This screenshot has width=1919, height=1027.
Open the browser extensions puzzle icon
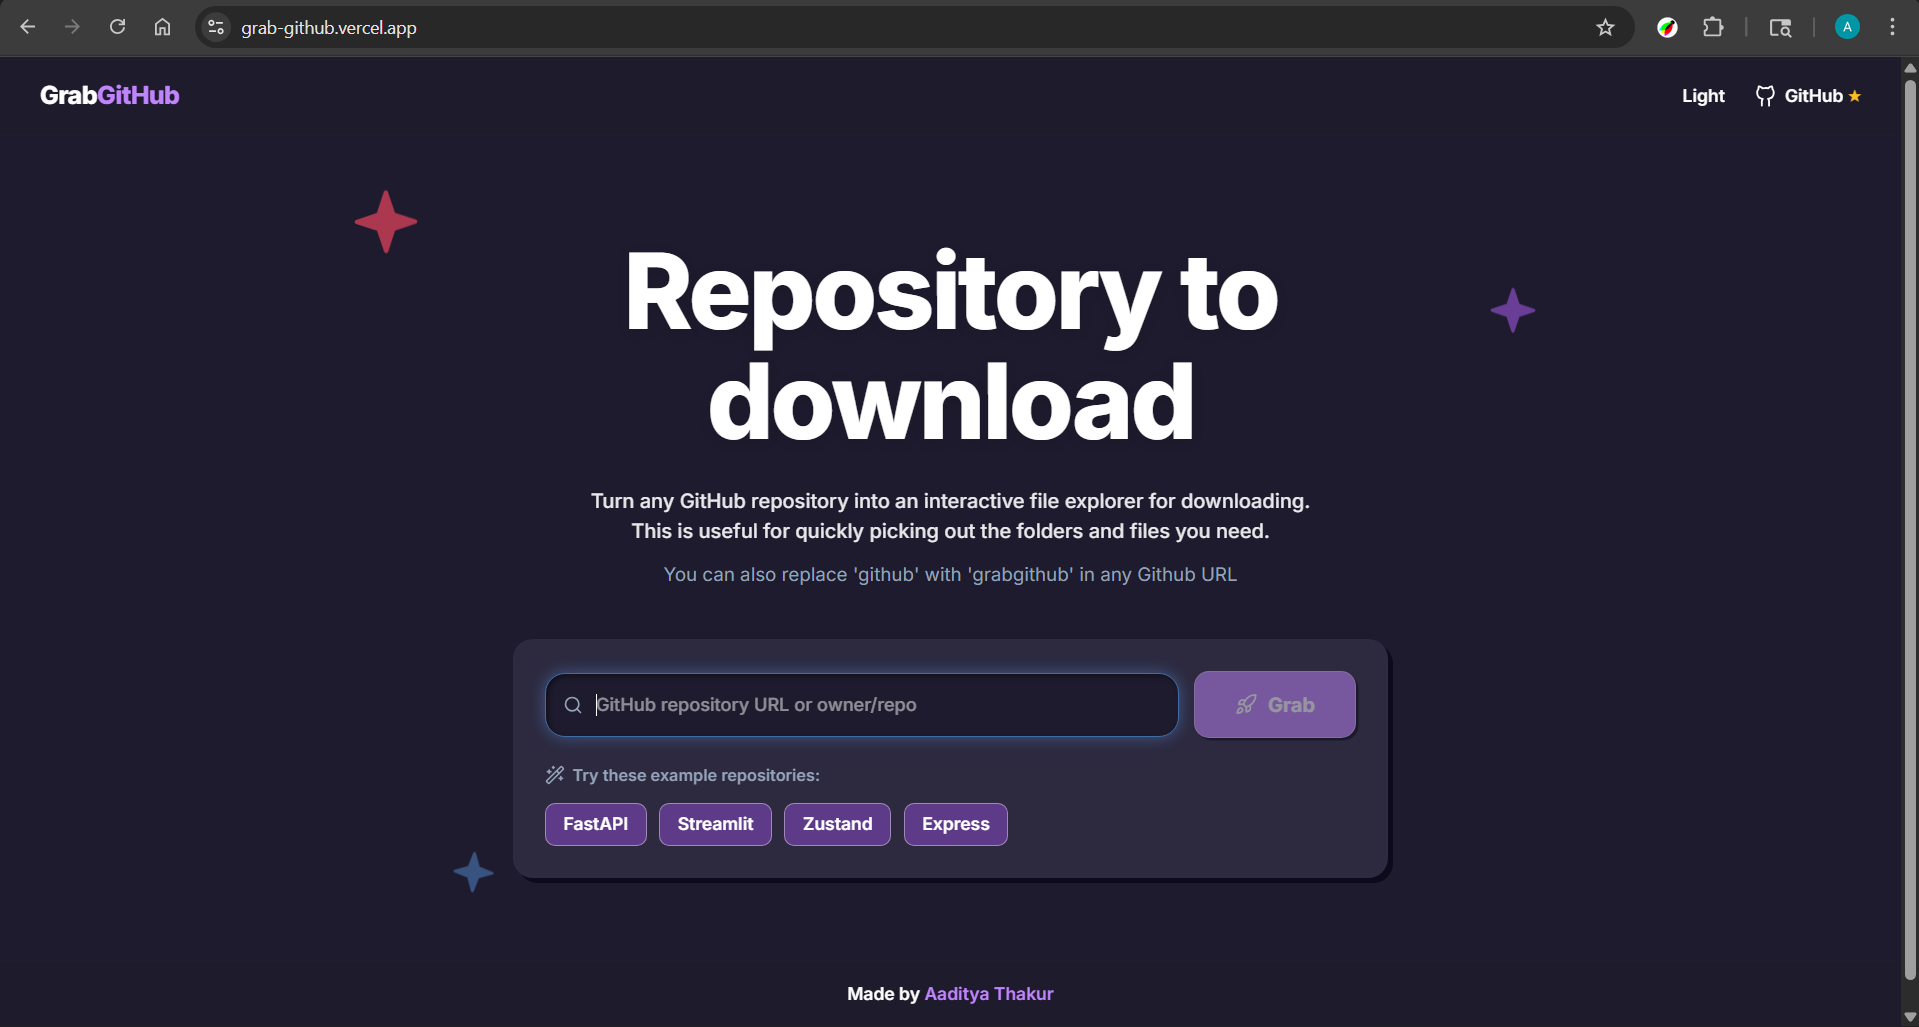pos(1713,27)
